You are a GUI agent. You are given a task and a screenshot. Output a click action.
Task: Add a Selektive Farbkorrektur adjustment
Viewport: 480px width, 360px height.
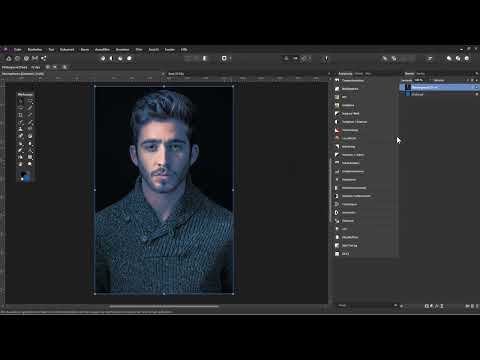coord(365,196)
